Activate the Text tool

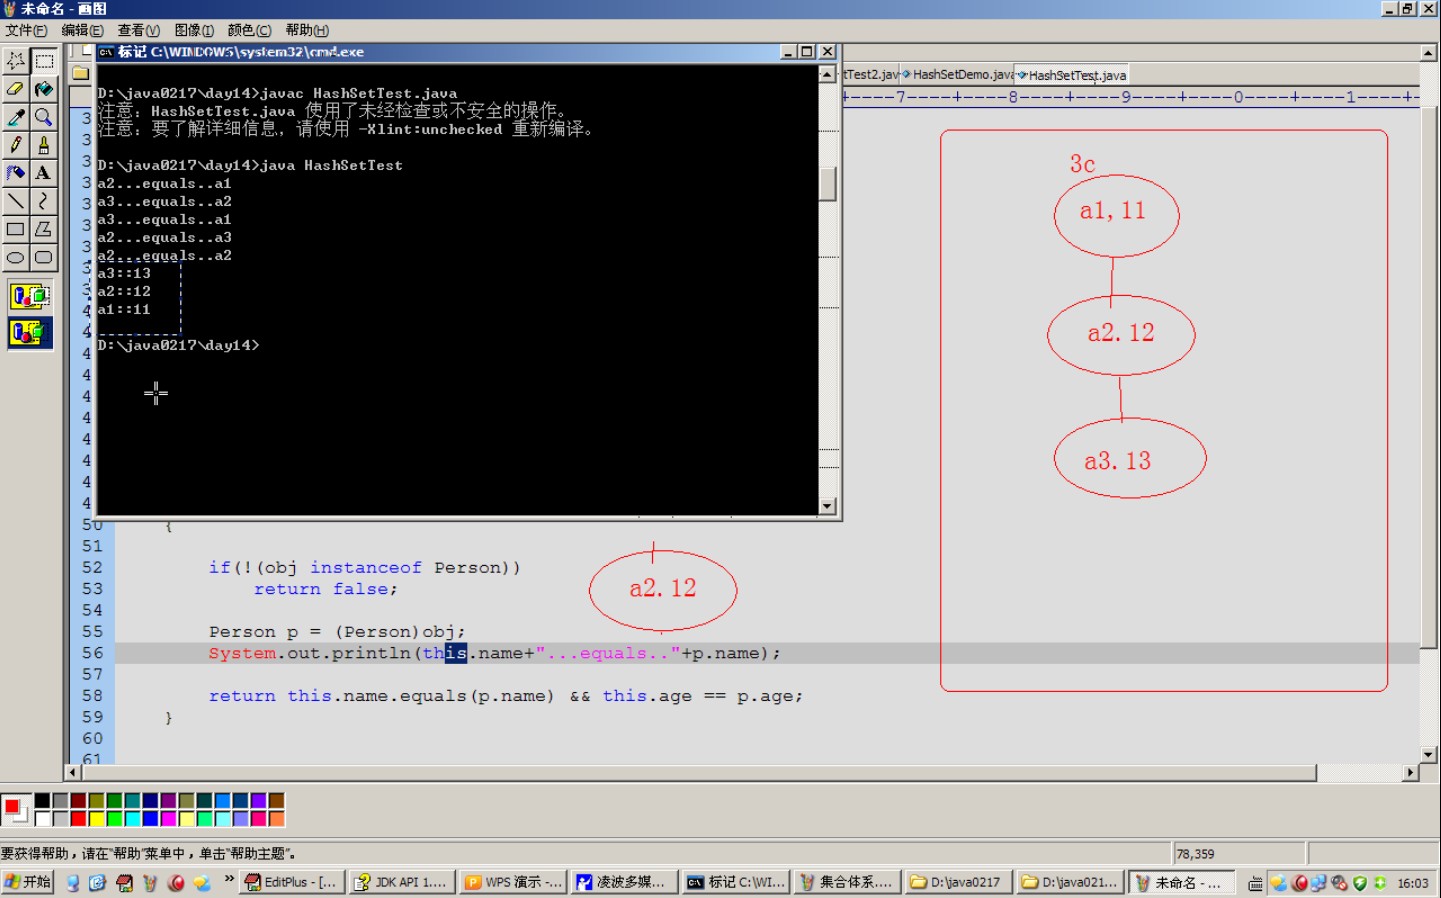[43, 173]
